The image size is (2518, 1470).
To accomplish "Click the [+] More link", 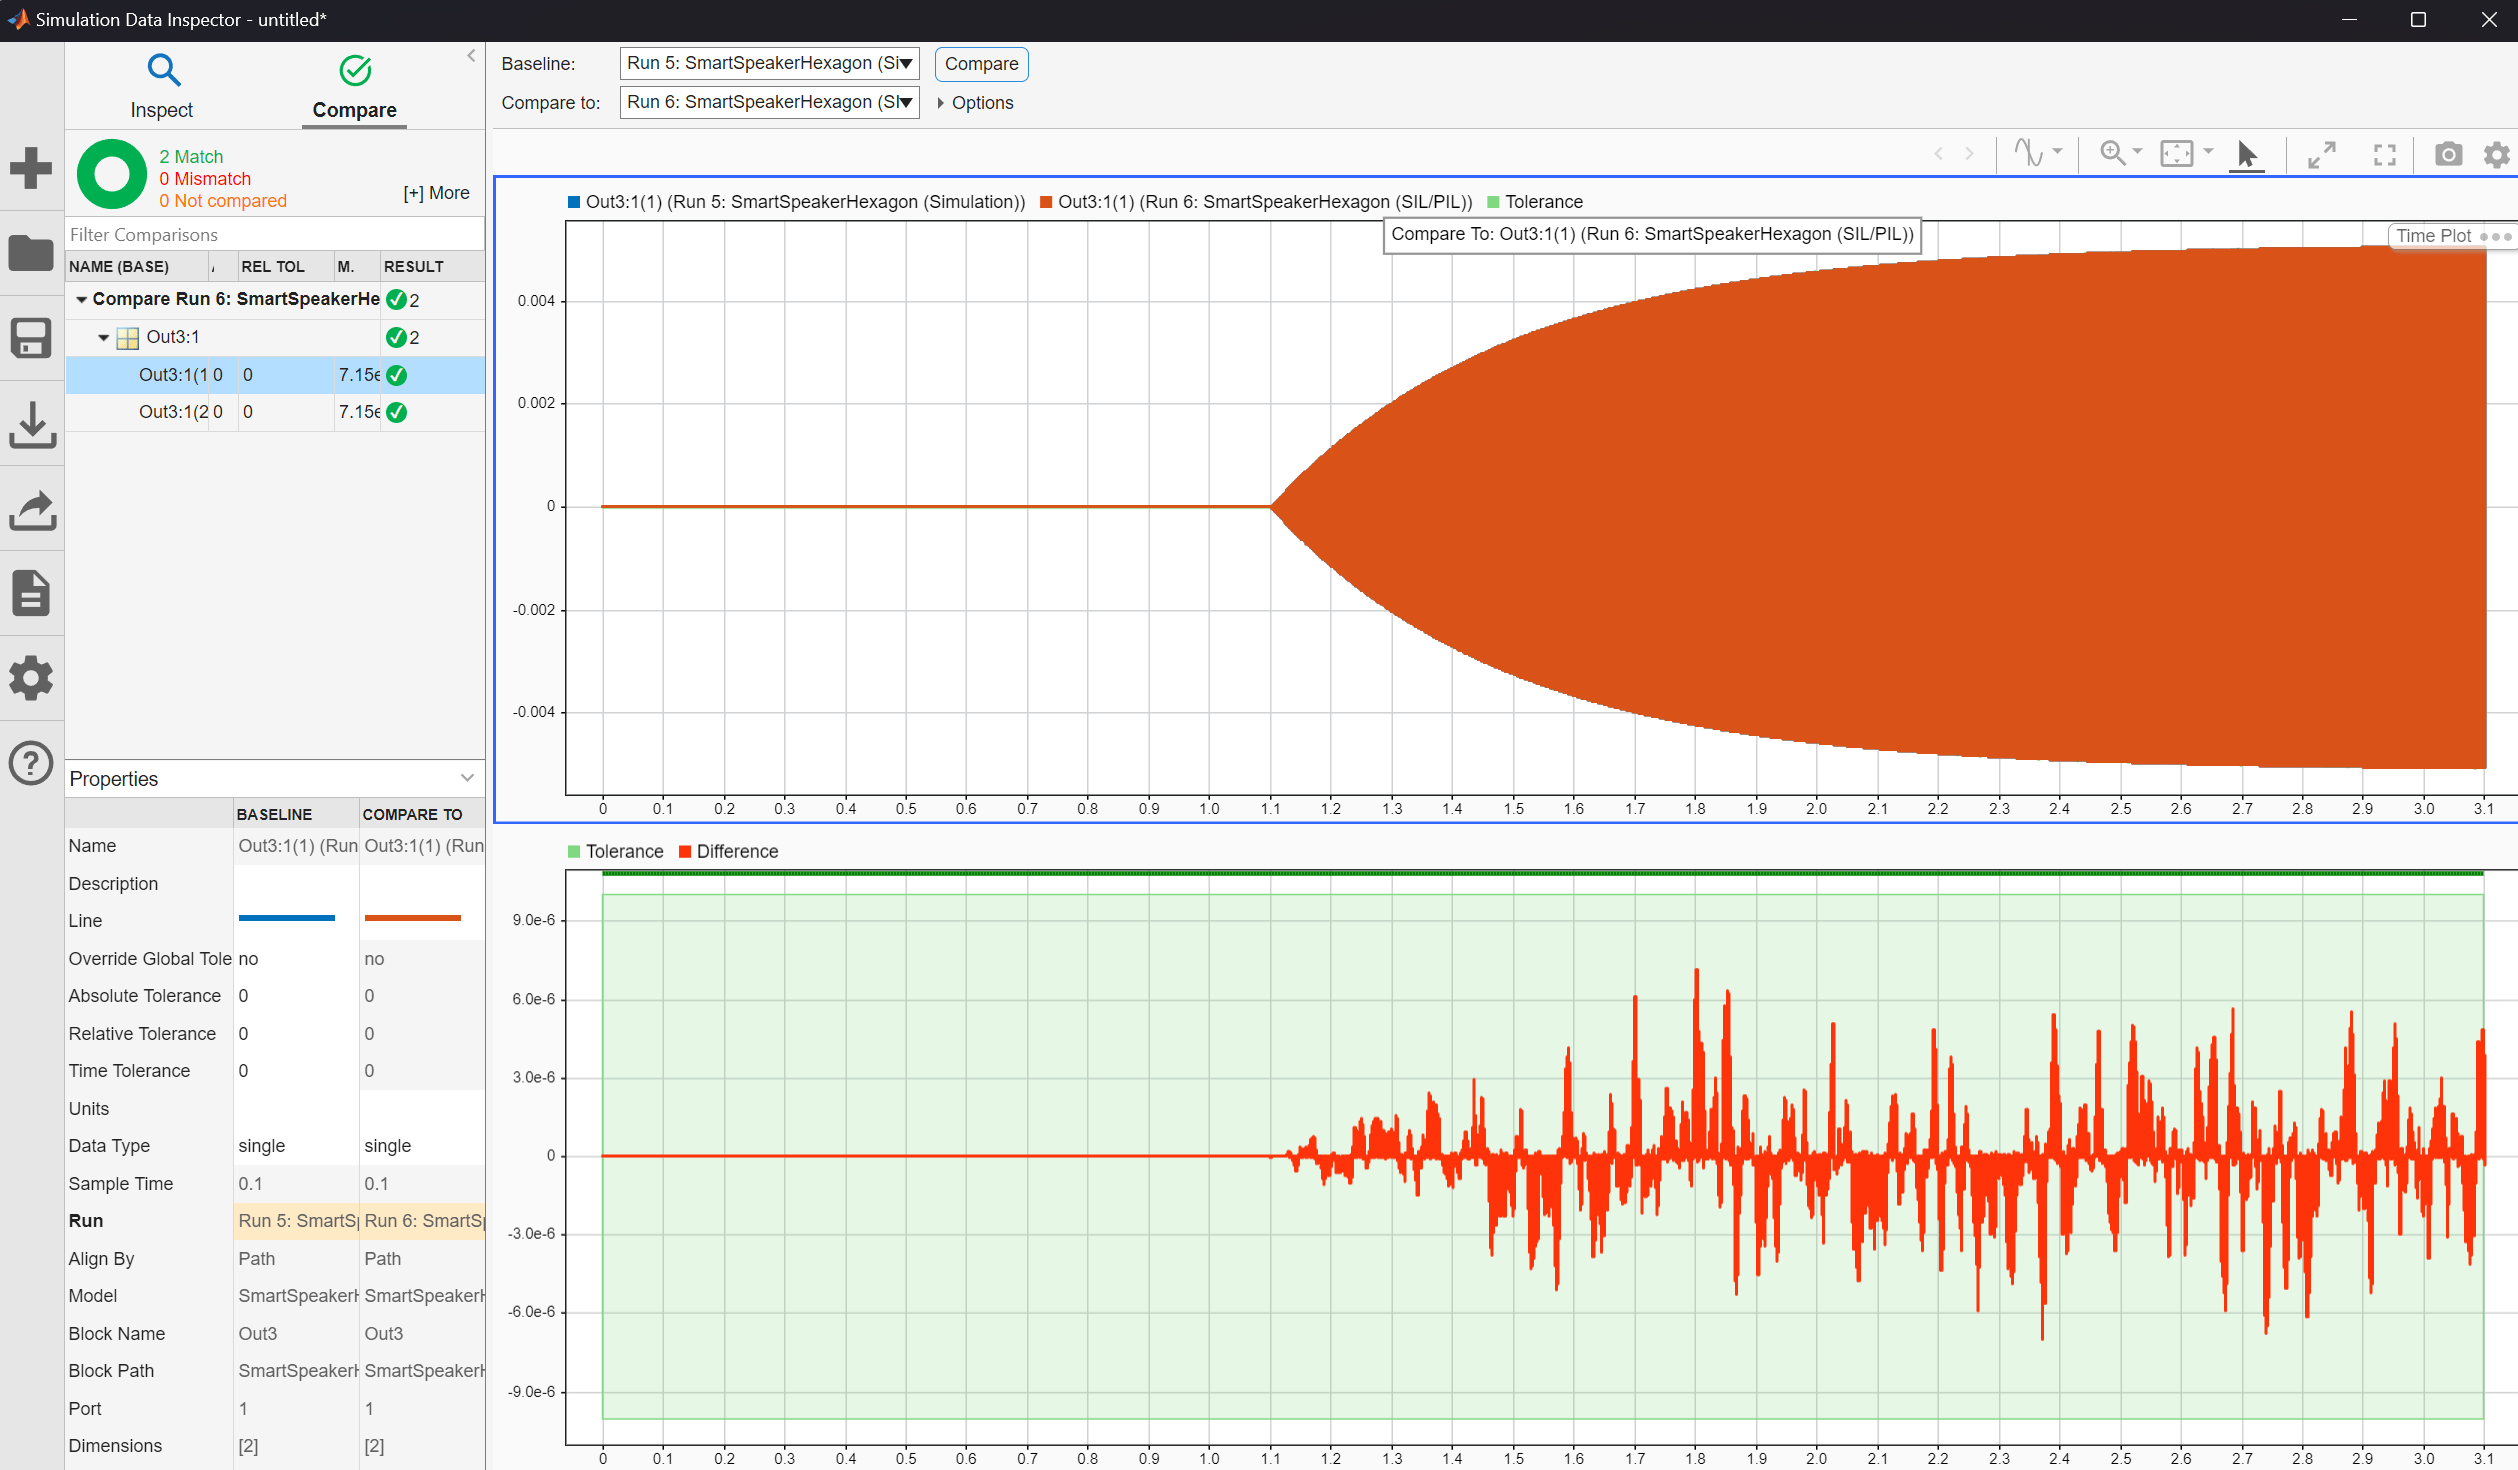I will coord(436,193).
